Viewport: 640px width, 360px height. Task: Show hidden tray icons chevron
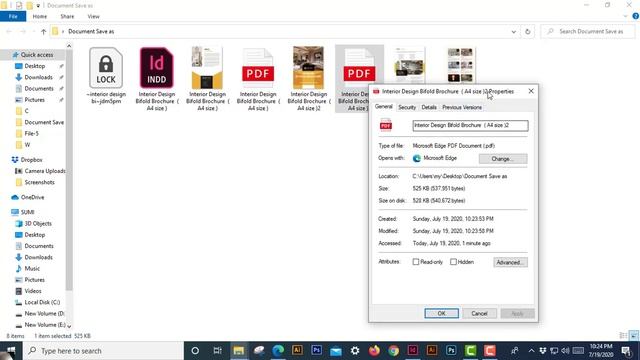531,351
